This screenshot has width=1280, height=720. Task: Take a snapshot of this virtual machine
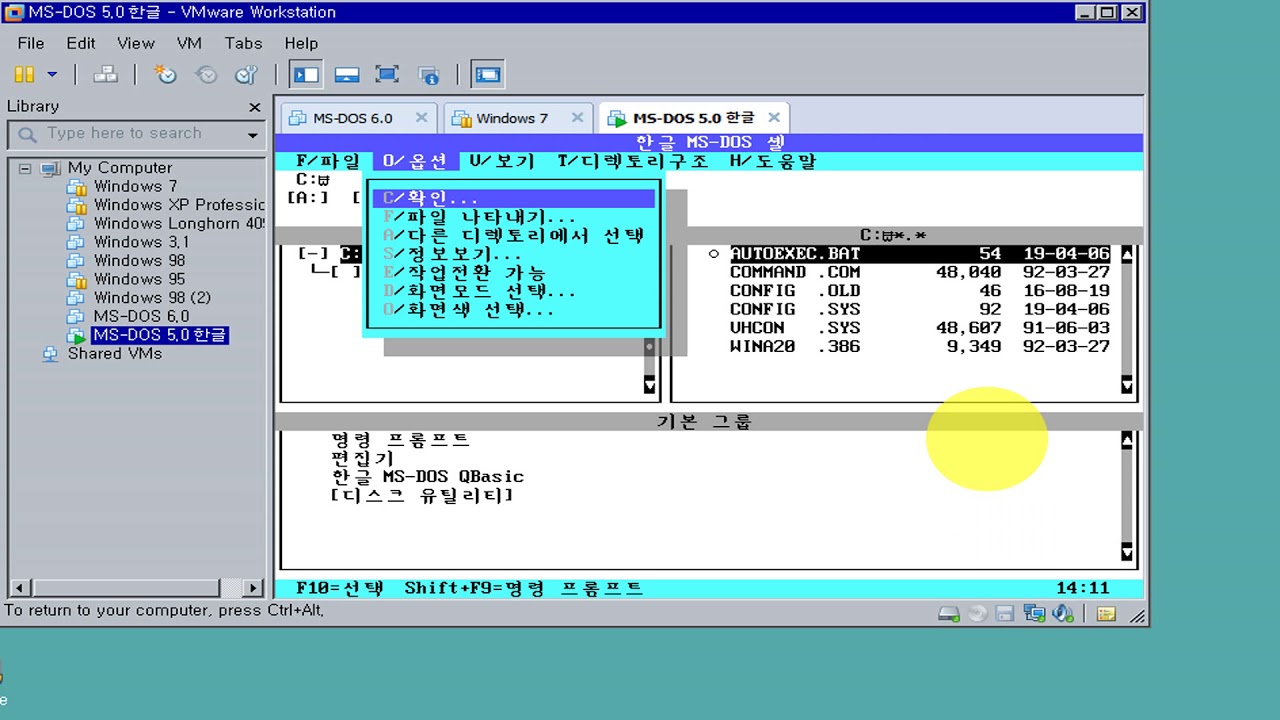point(165,74)
